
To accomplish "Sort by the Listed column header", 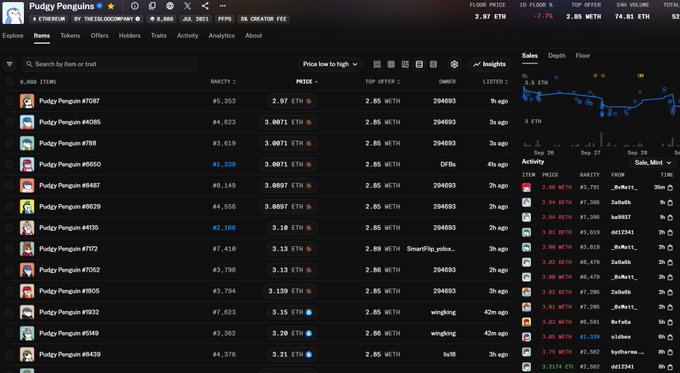I will pyautogui.click(x=495, y=82).
